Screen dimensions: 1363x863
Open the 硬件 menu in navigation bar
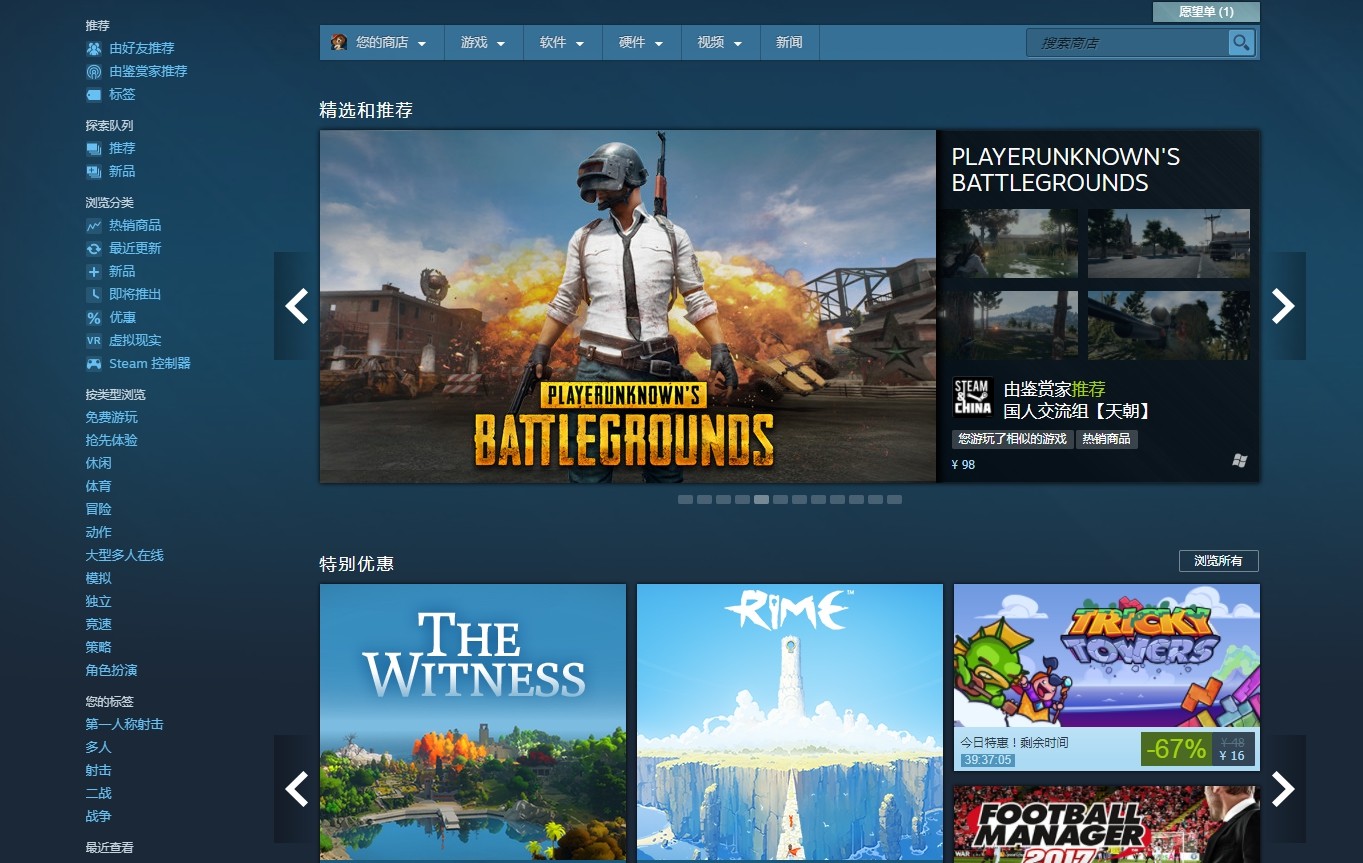click(x=641, y=43)
